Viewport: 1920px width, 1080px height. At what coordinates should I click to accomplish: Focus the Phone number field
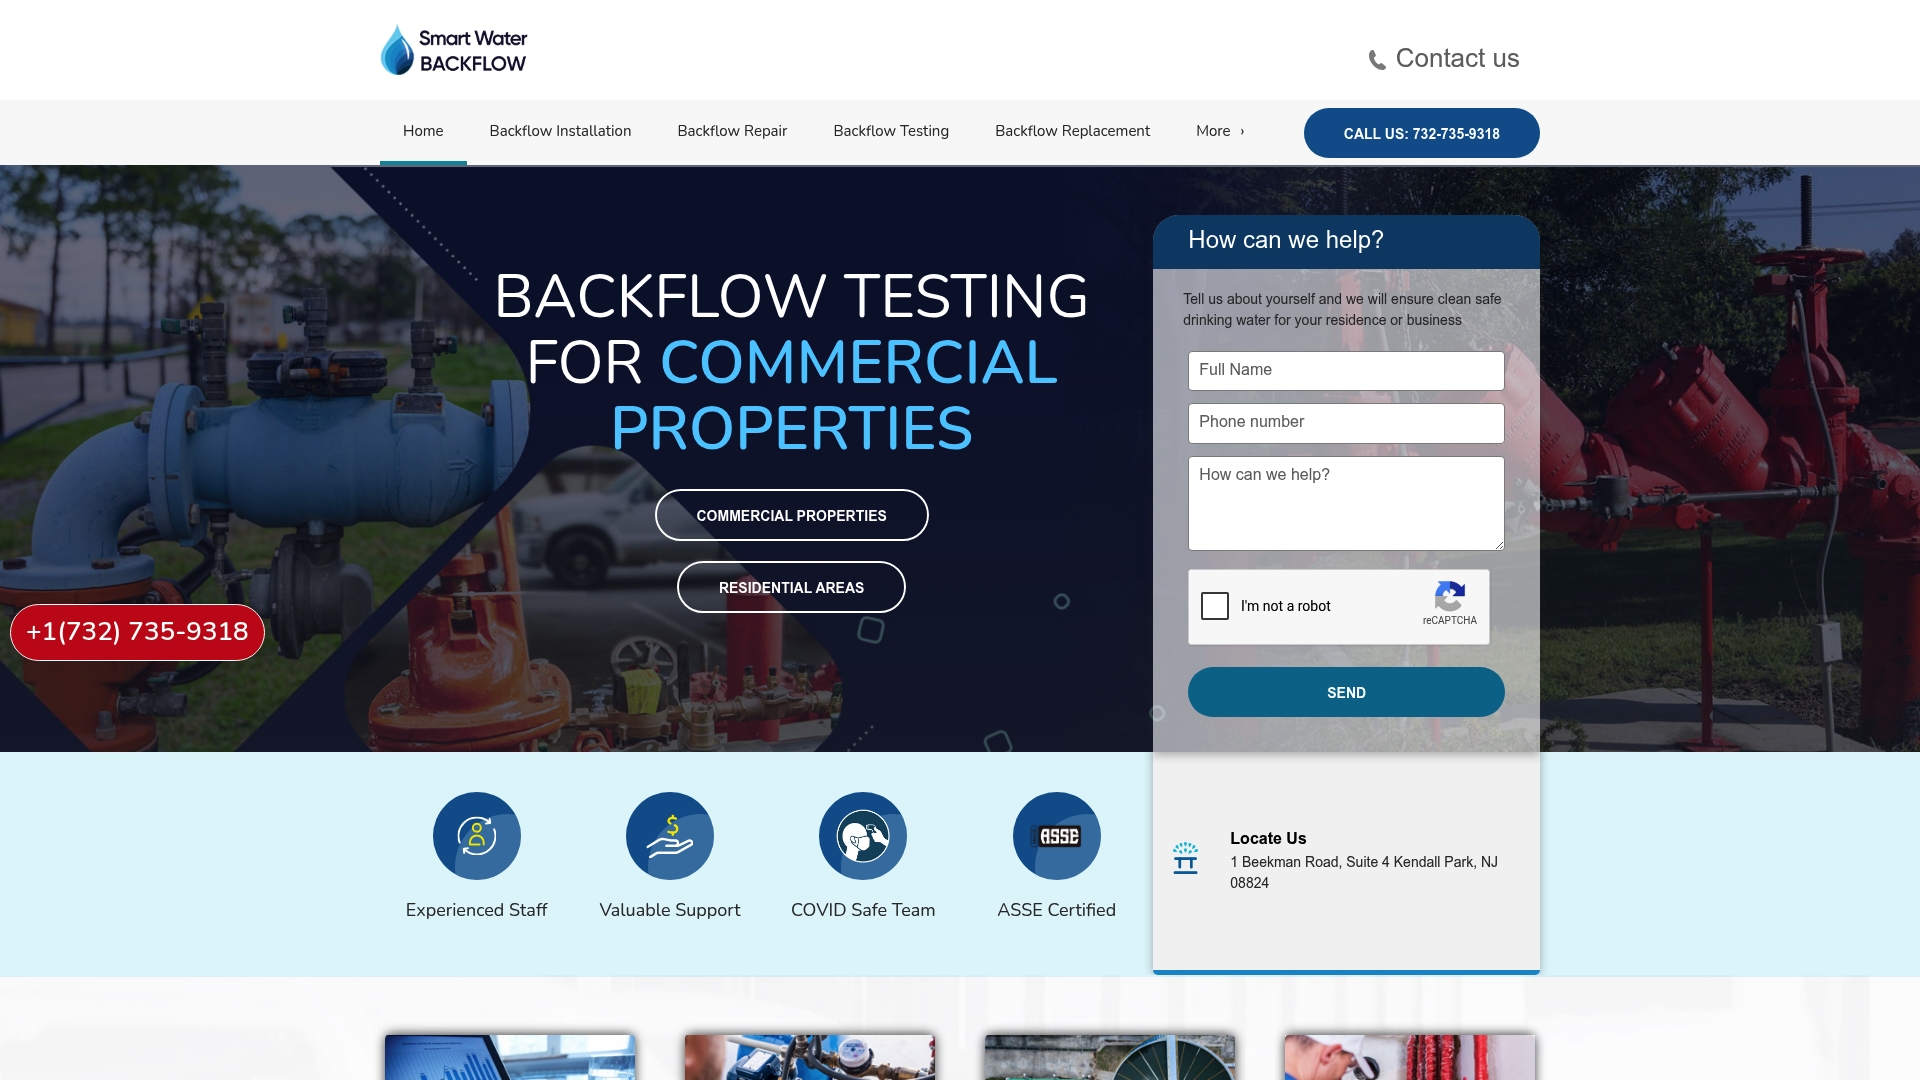[1346, 423]
